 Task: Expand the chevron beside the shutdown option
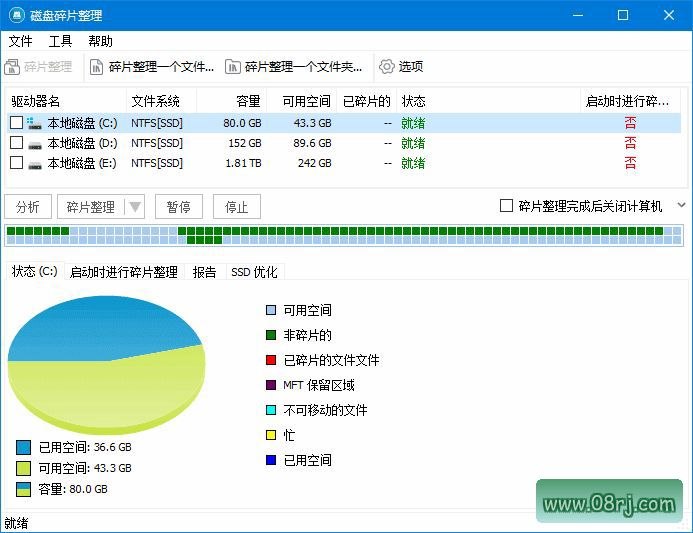(682, 205)
